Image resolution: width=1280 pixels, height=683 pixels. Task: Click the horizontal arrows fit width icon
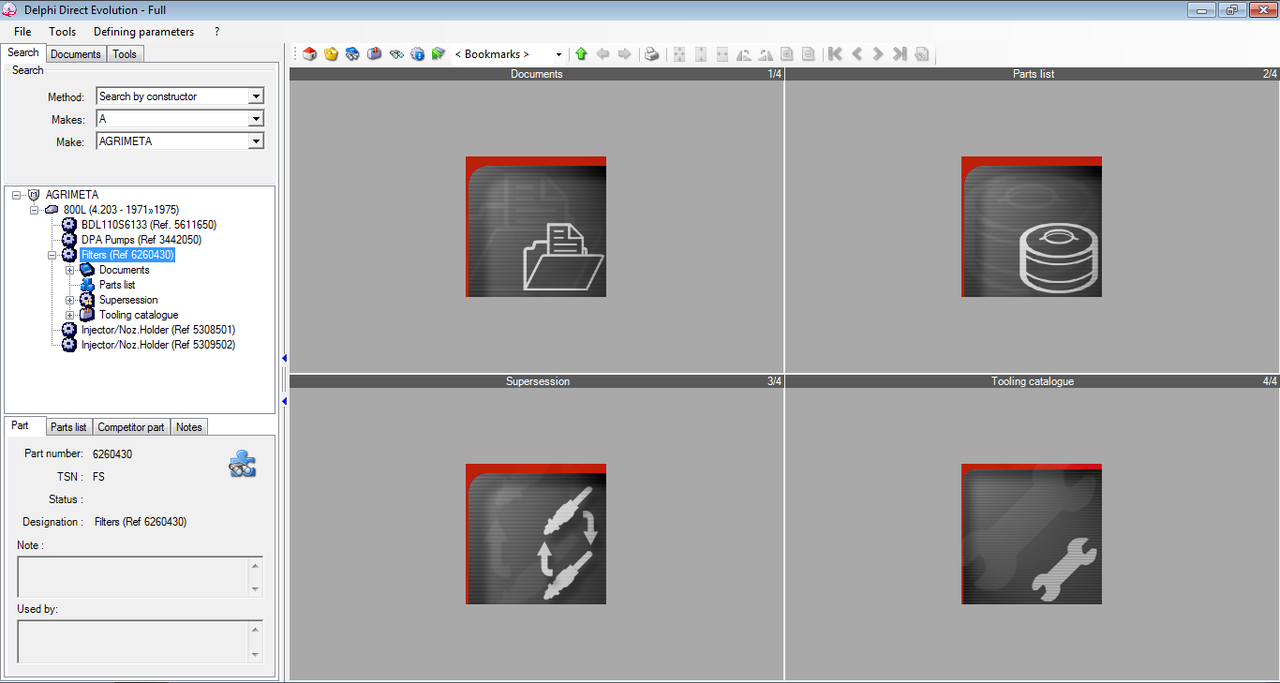tap(722, 54)
